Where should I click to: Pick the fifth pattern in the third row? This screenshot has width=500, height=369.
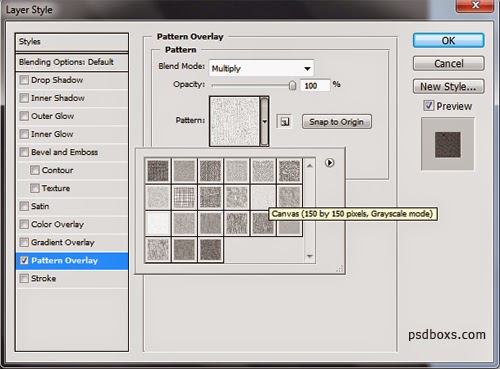click(263, 223)
